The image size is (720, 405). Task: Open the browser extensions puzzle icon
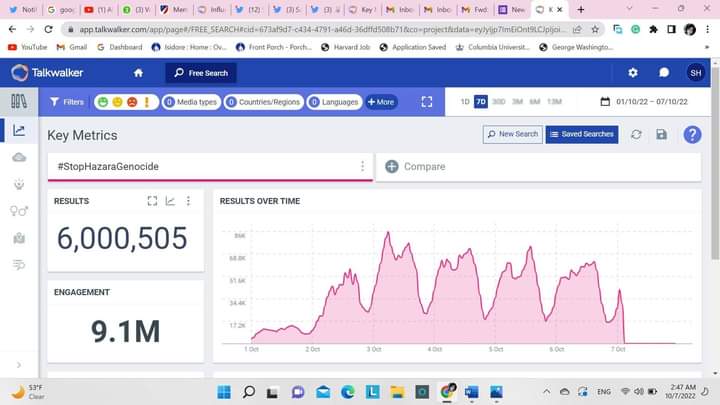[x=653, y=29]
